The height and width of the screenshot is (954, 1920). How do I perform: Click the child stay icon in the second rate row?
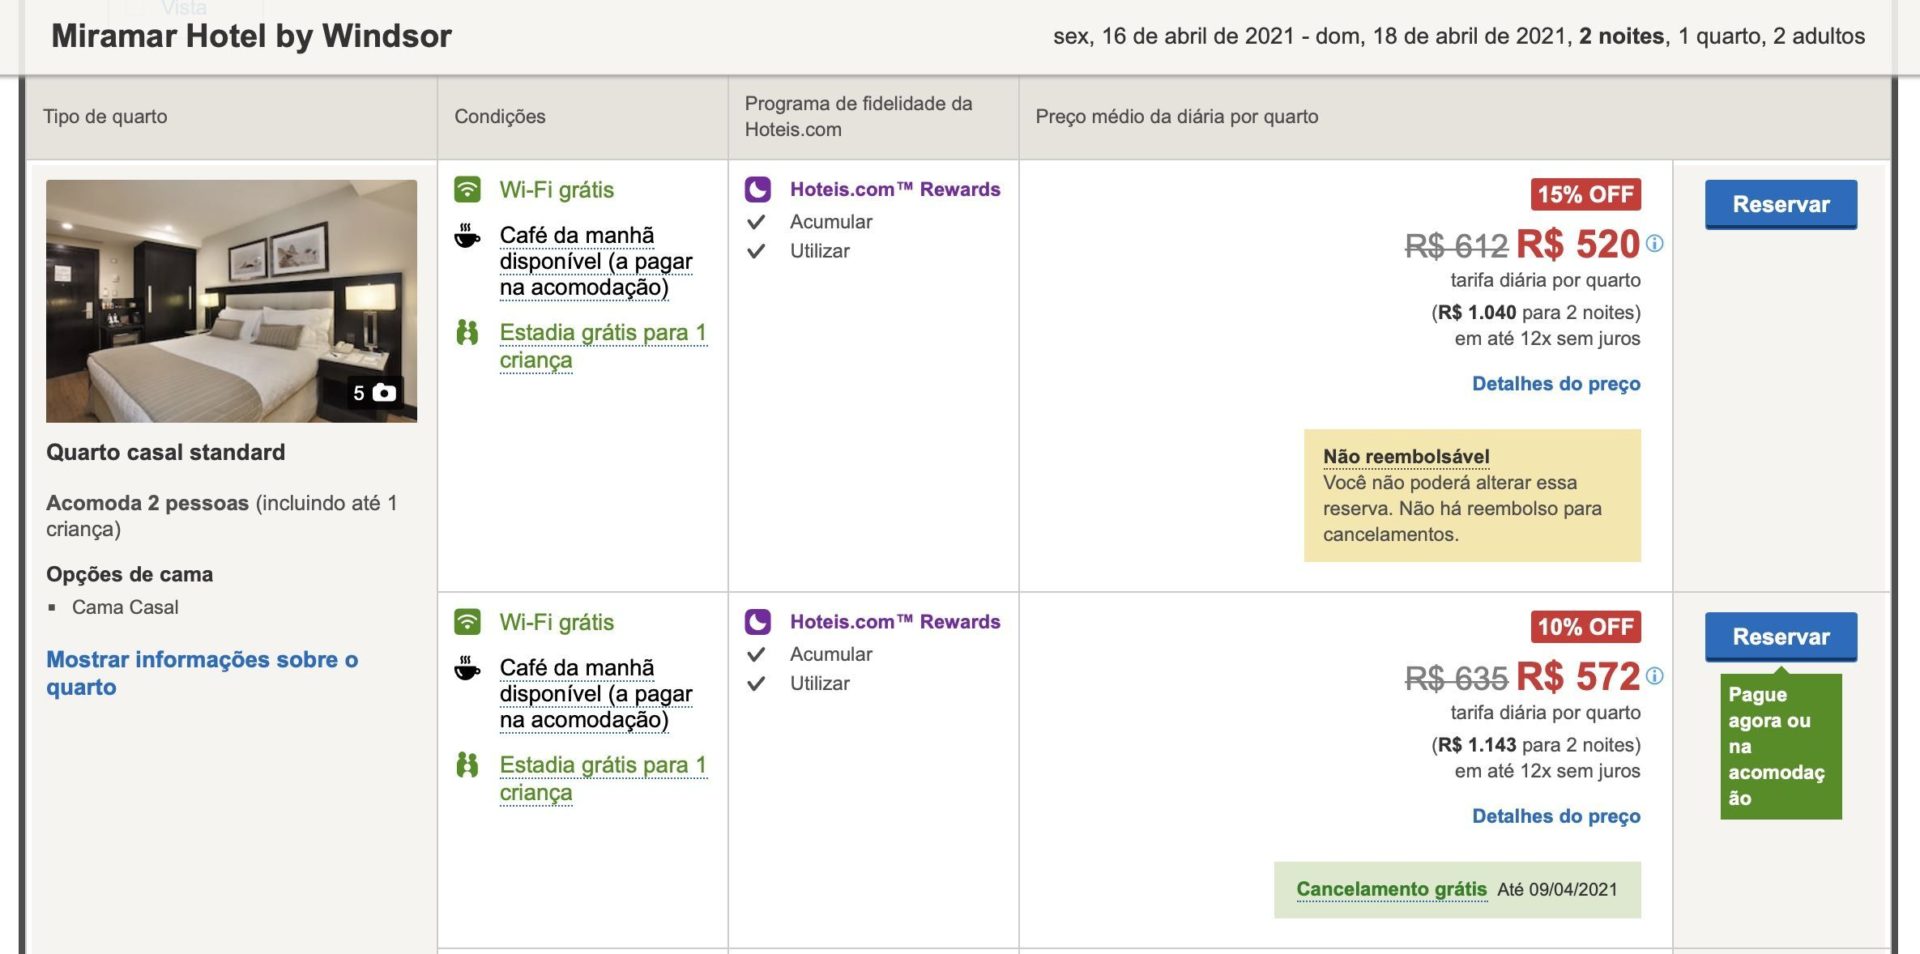[x=467, y=765]
